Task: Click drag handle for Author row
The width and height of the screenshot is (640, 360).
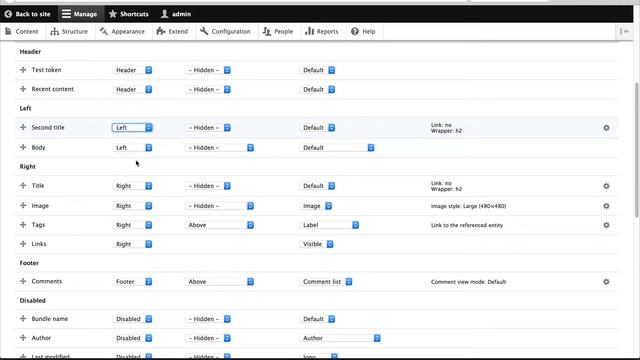Action: pyautogui.click(x=23, y=338)
